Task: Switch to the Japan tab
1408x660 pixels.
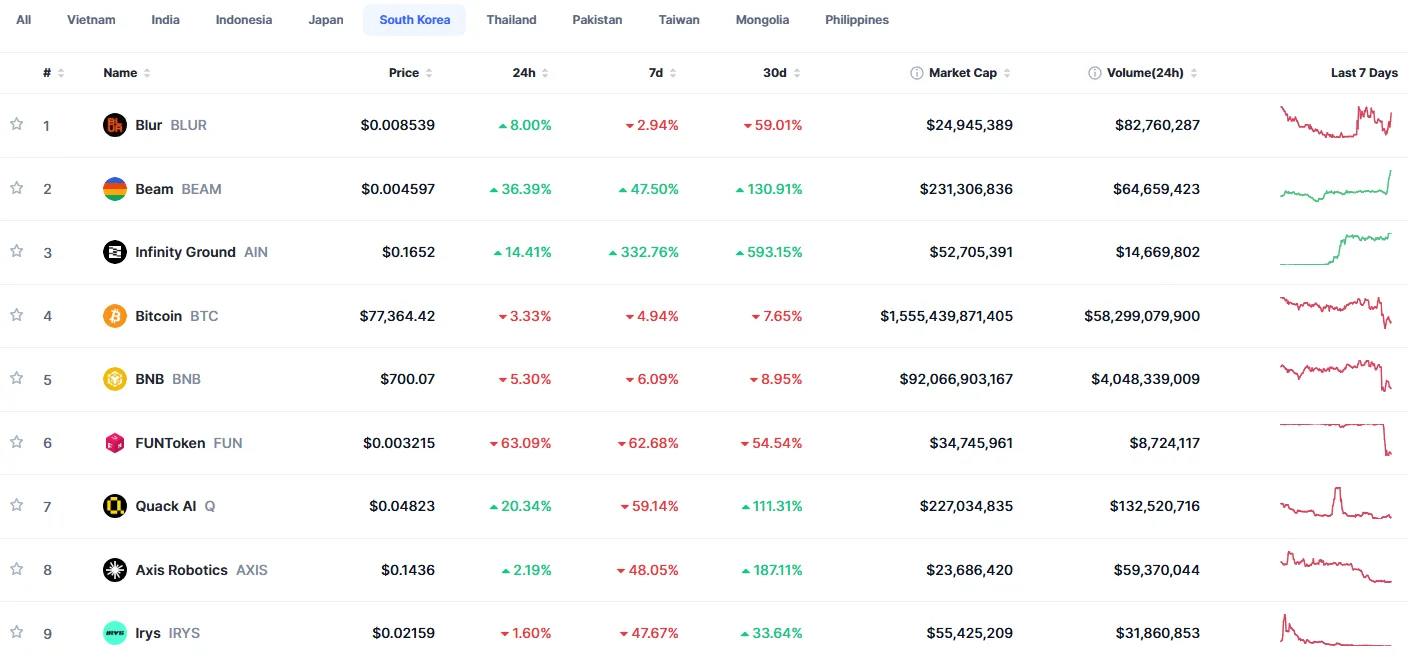Action: click(326, 20)
